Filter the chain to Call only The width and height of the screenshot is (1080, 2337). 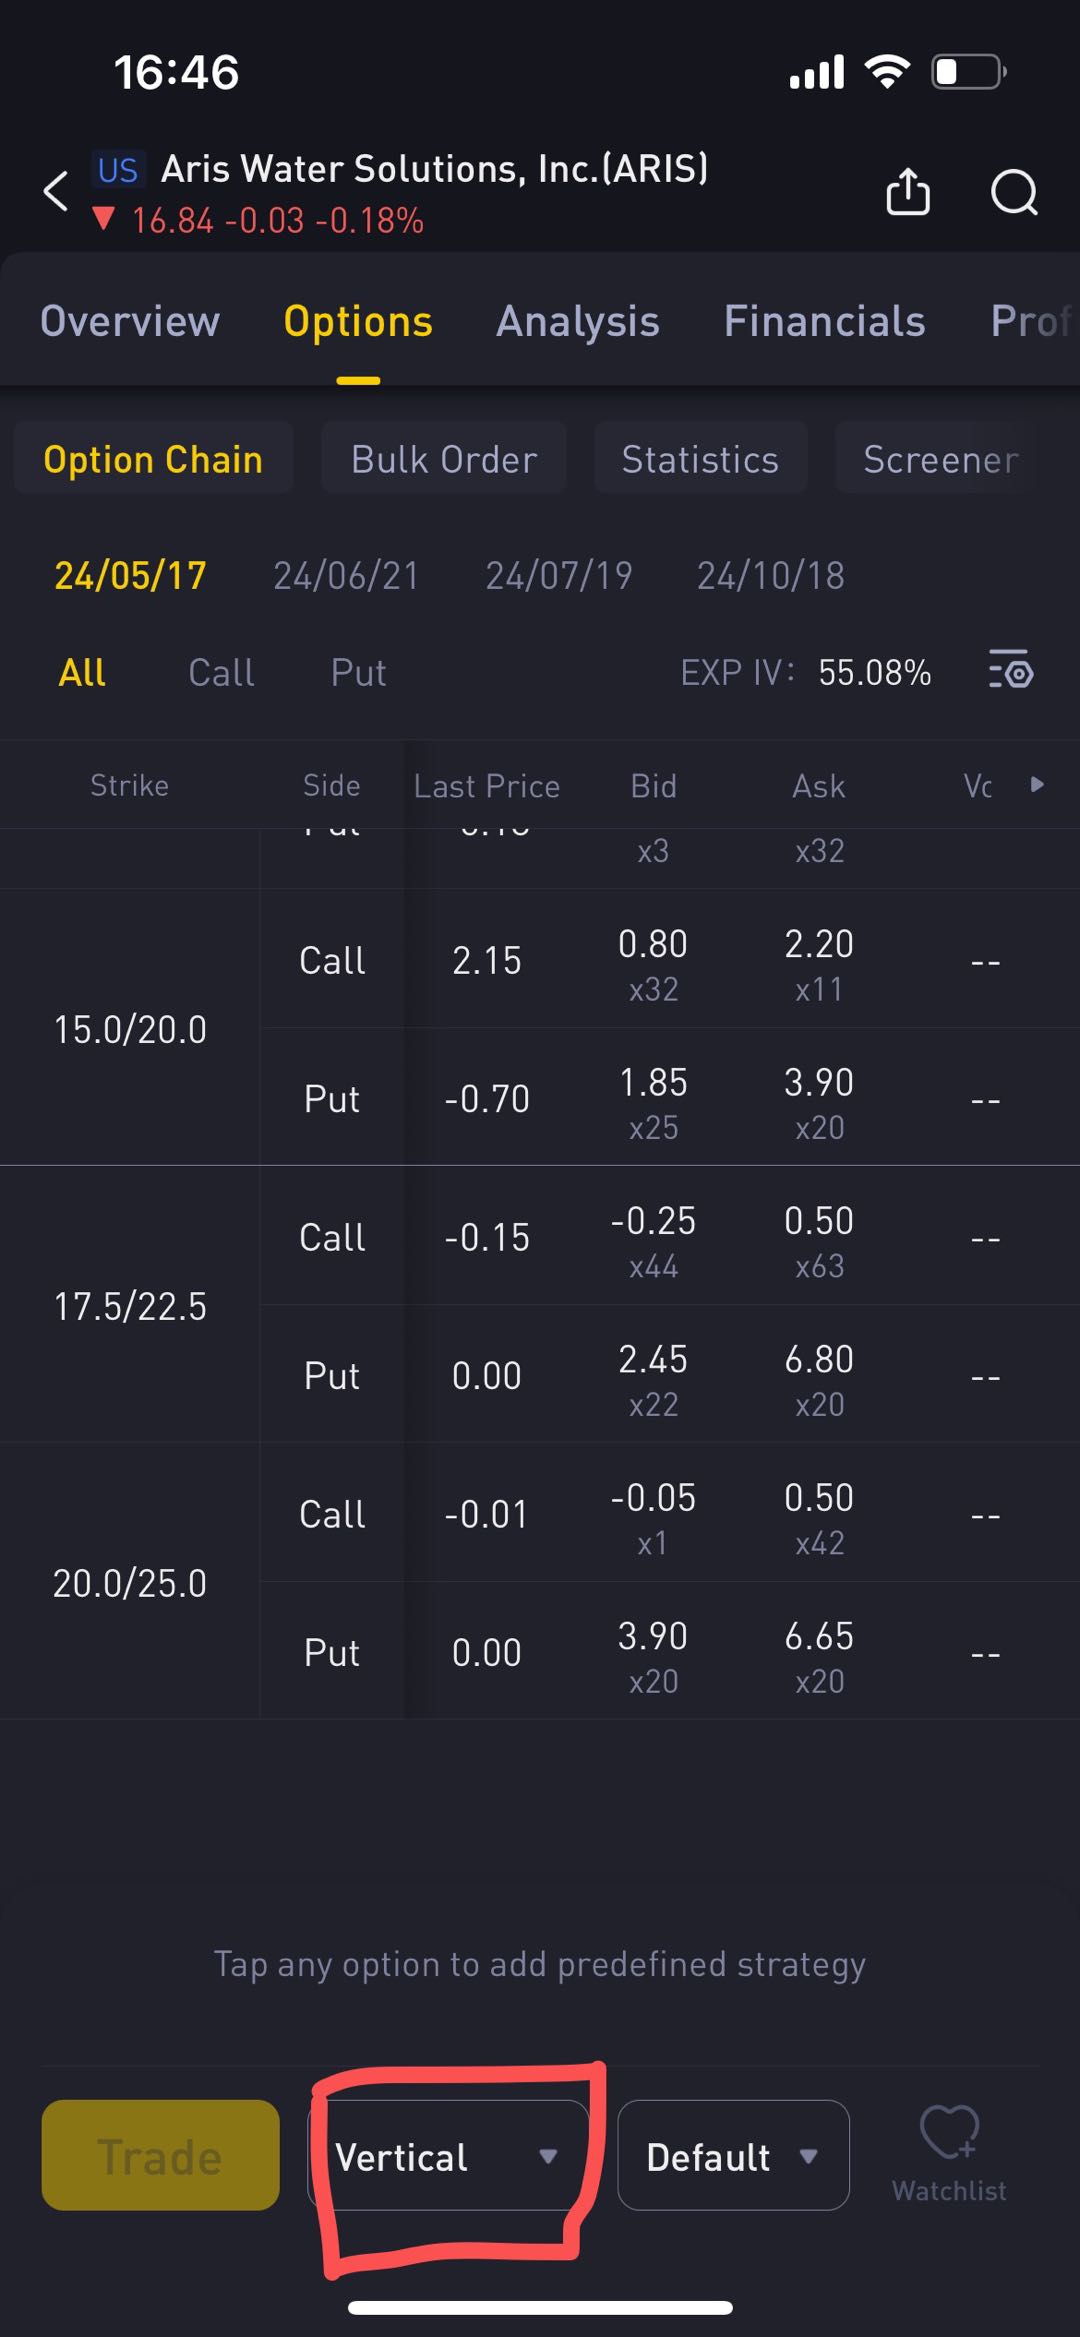(221, 672)
